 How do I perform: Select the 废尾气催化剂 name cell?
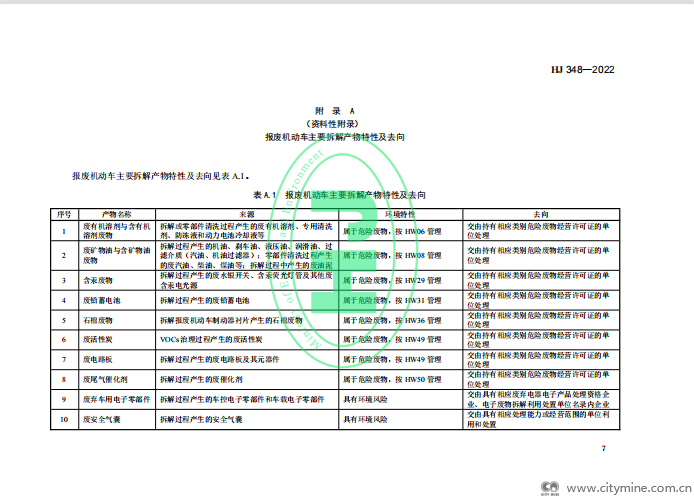(x=110, y=379)
